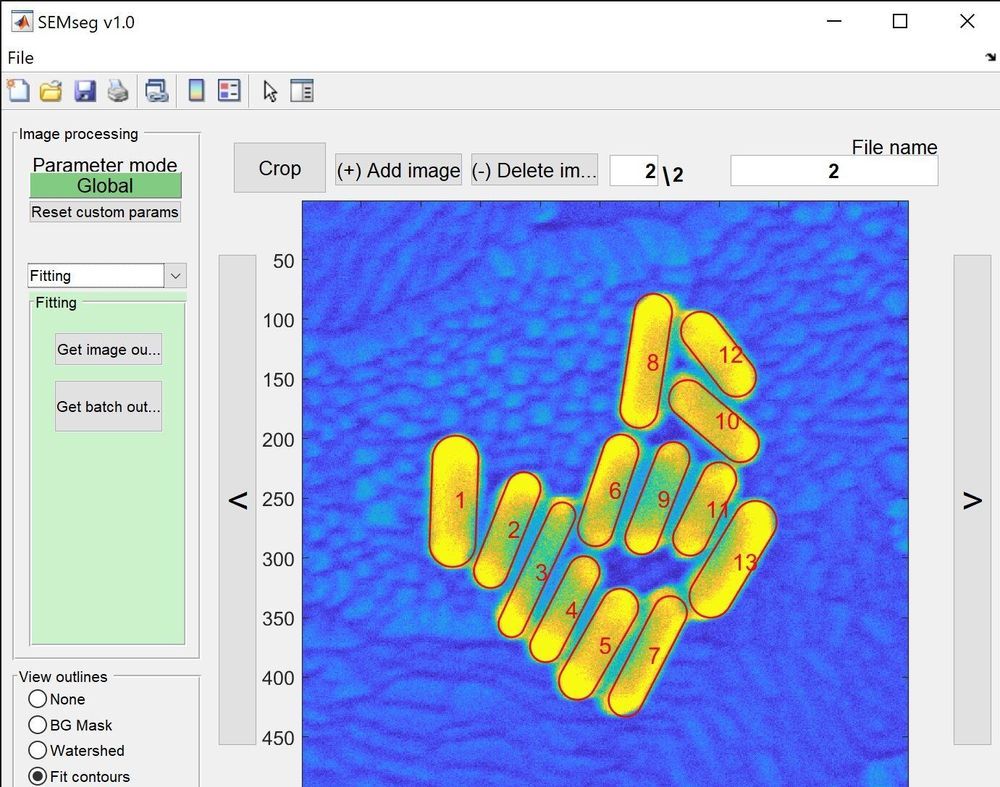
Task: Select the None outline radio button
Action: click(x=38, y=699)
